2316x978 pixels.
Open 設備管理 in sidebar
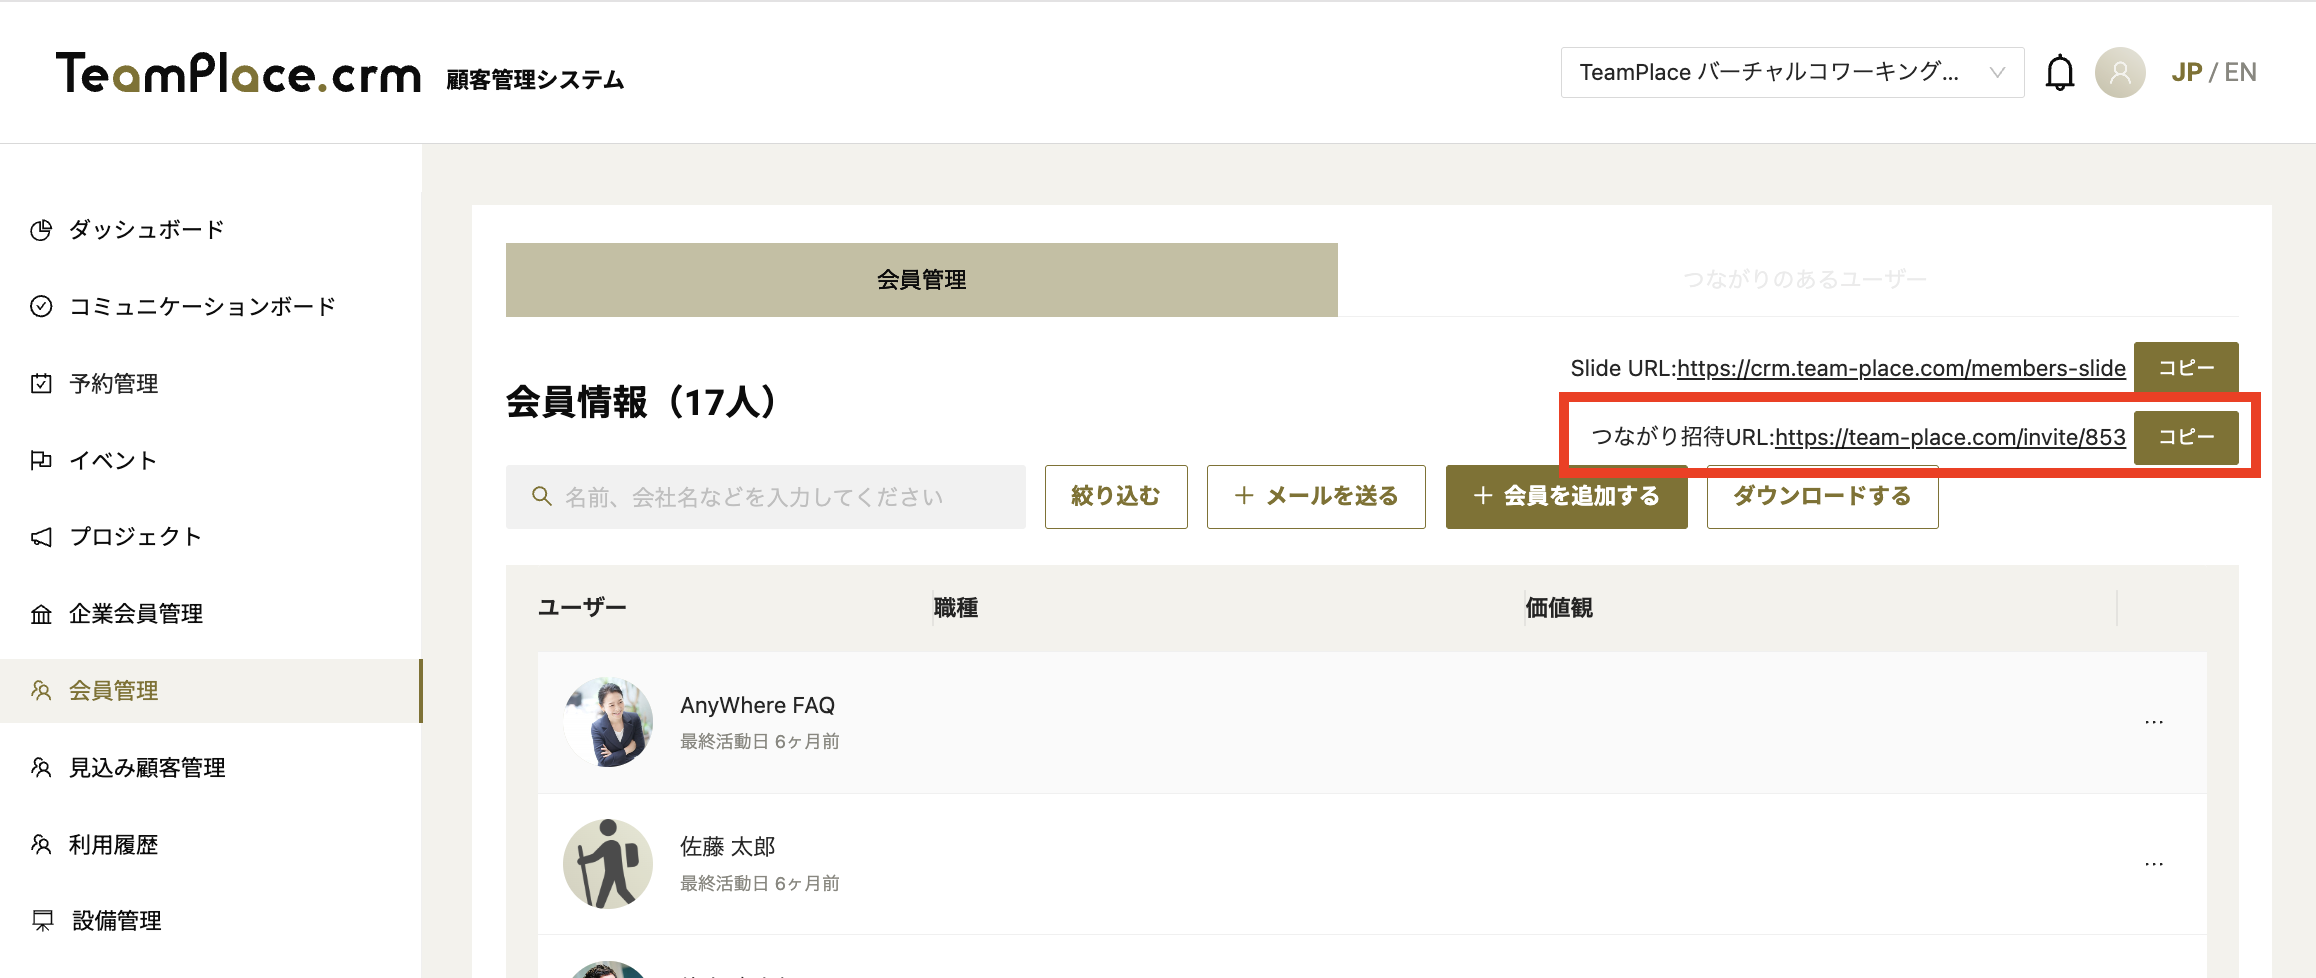pyautogui.click(x=211, y=920)
